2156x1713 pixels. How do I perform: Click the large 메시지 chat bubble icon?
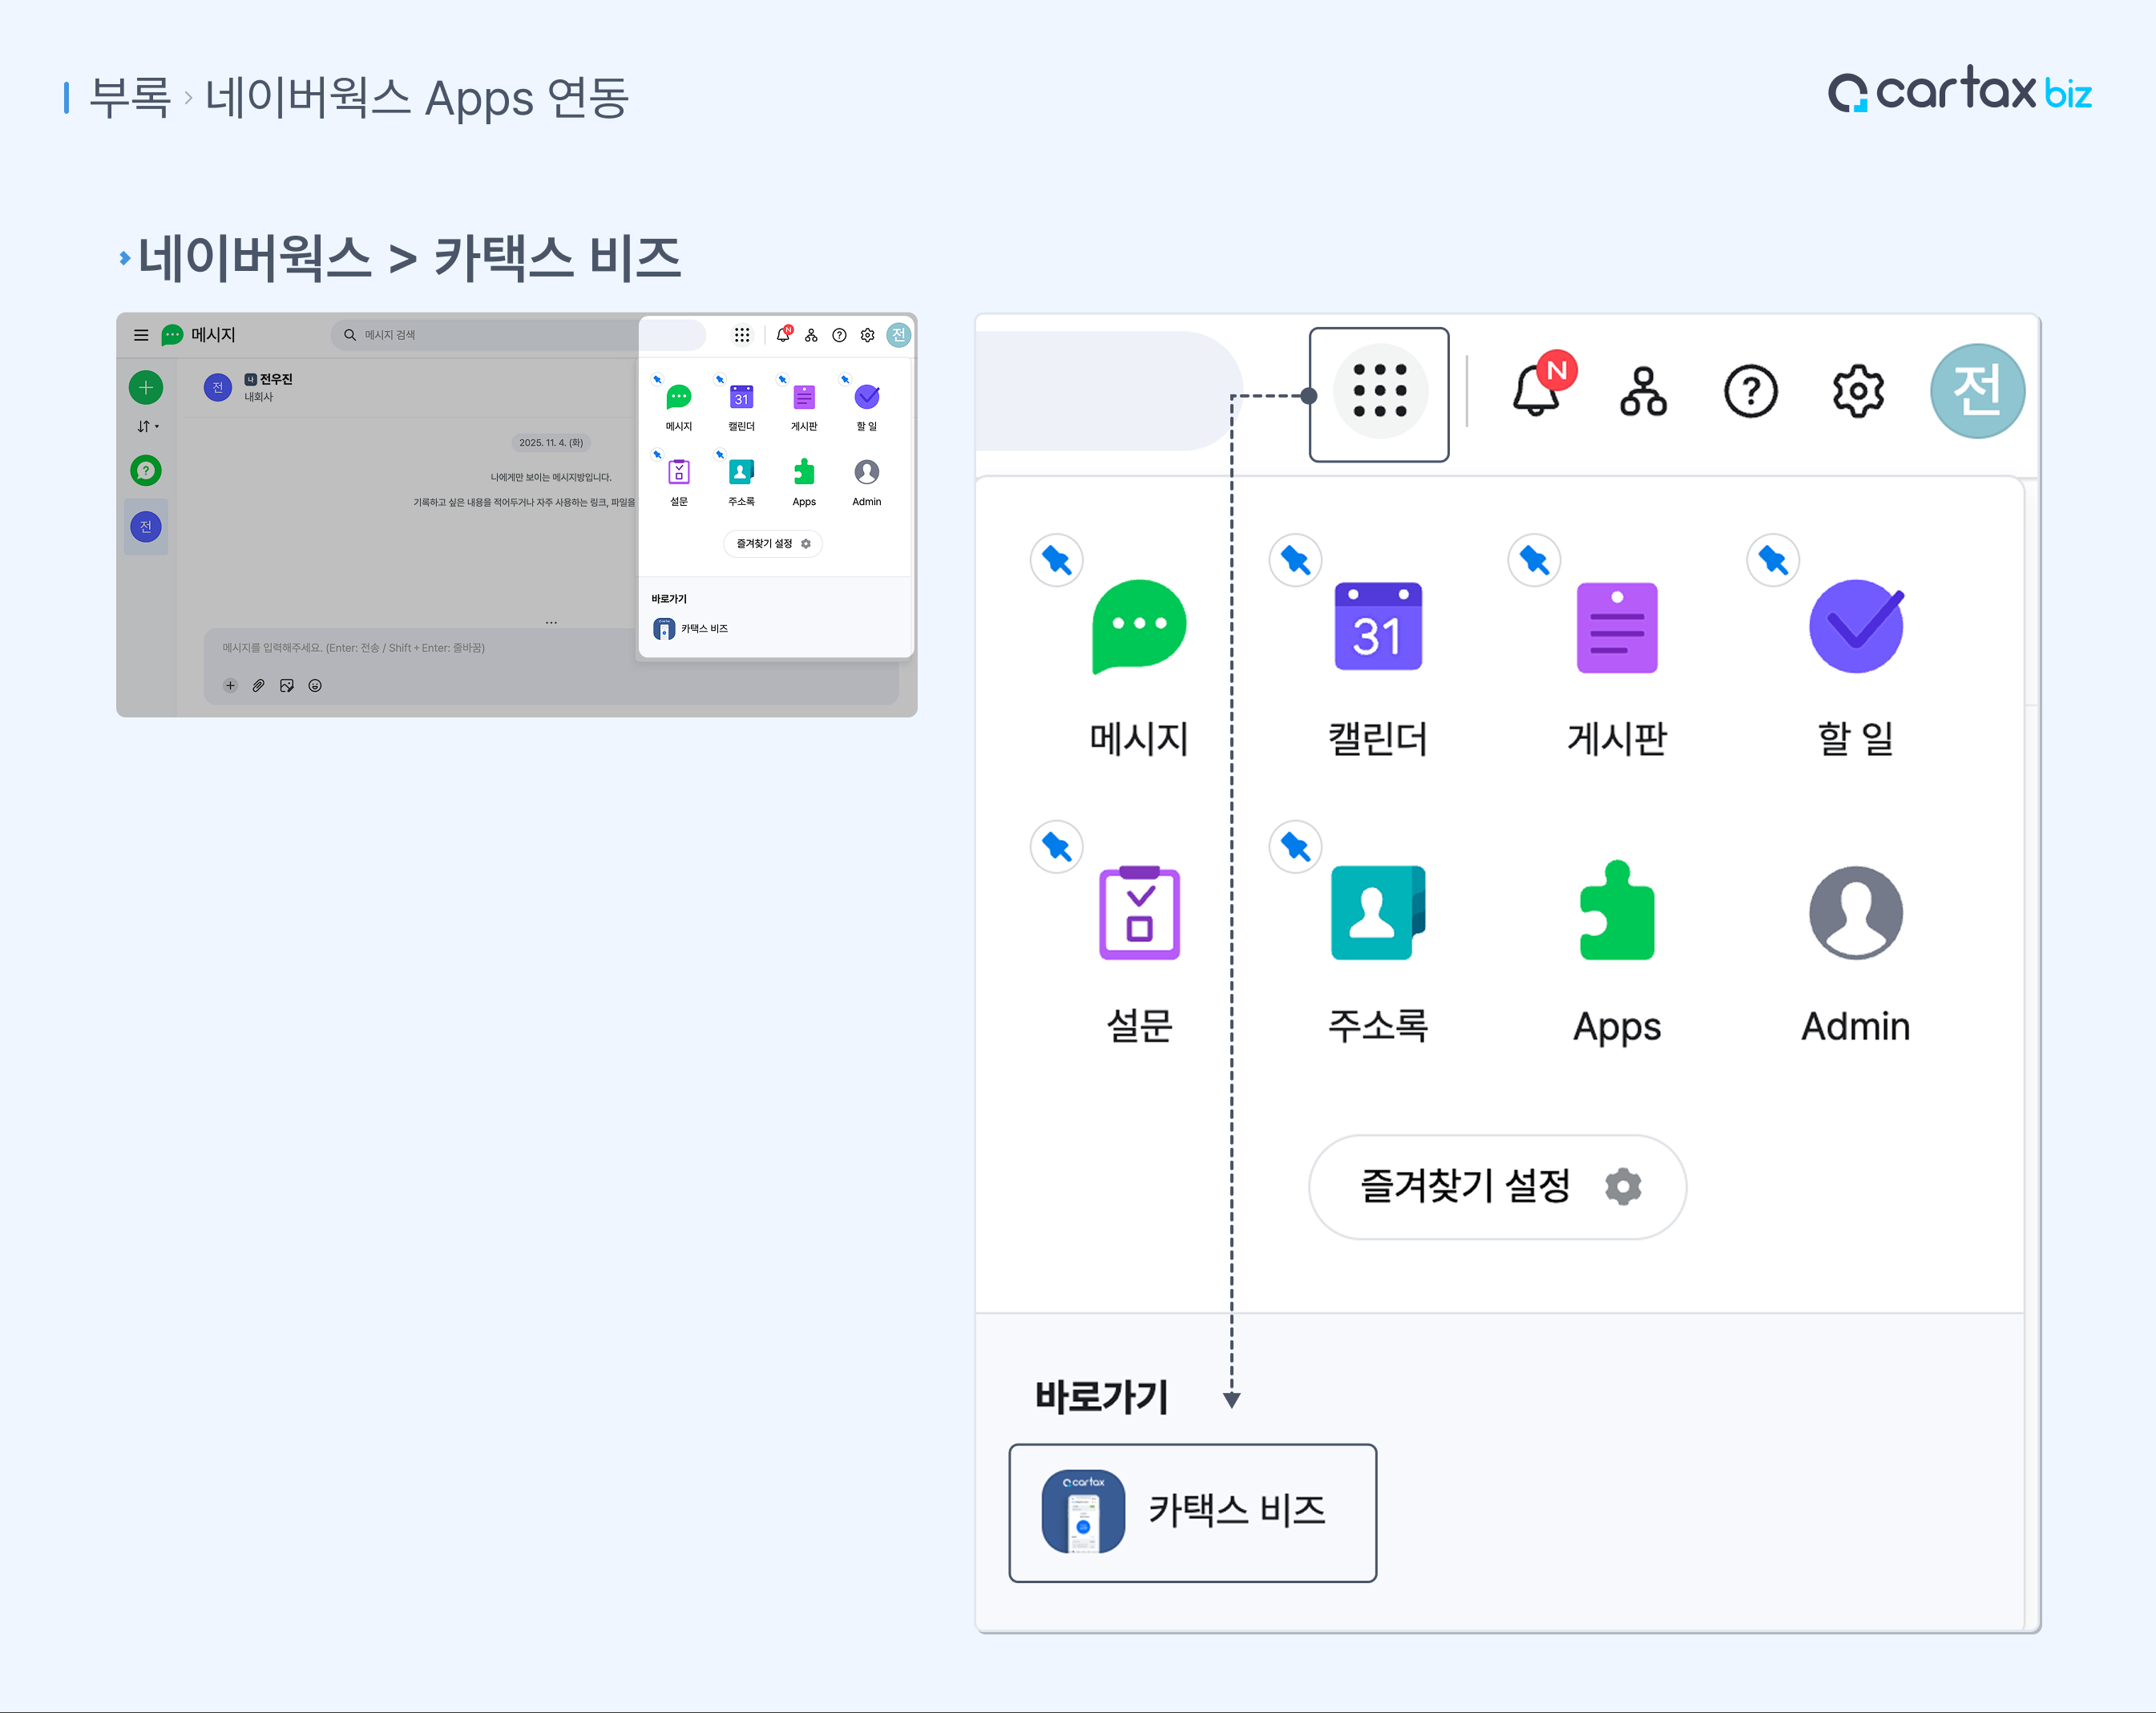click(1138, 627)
